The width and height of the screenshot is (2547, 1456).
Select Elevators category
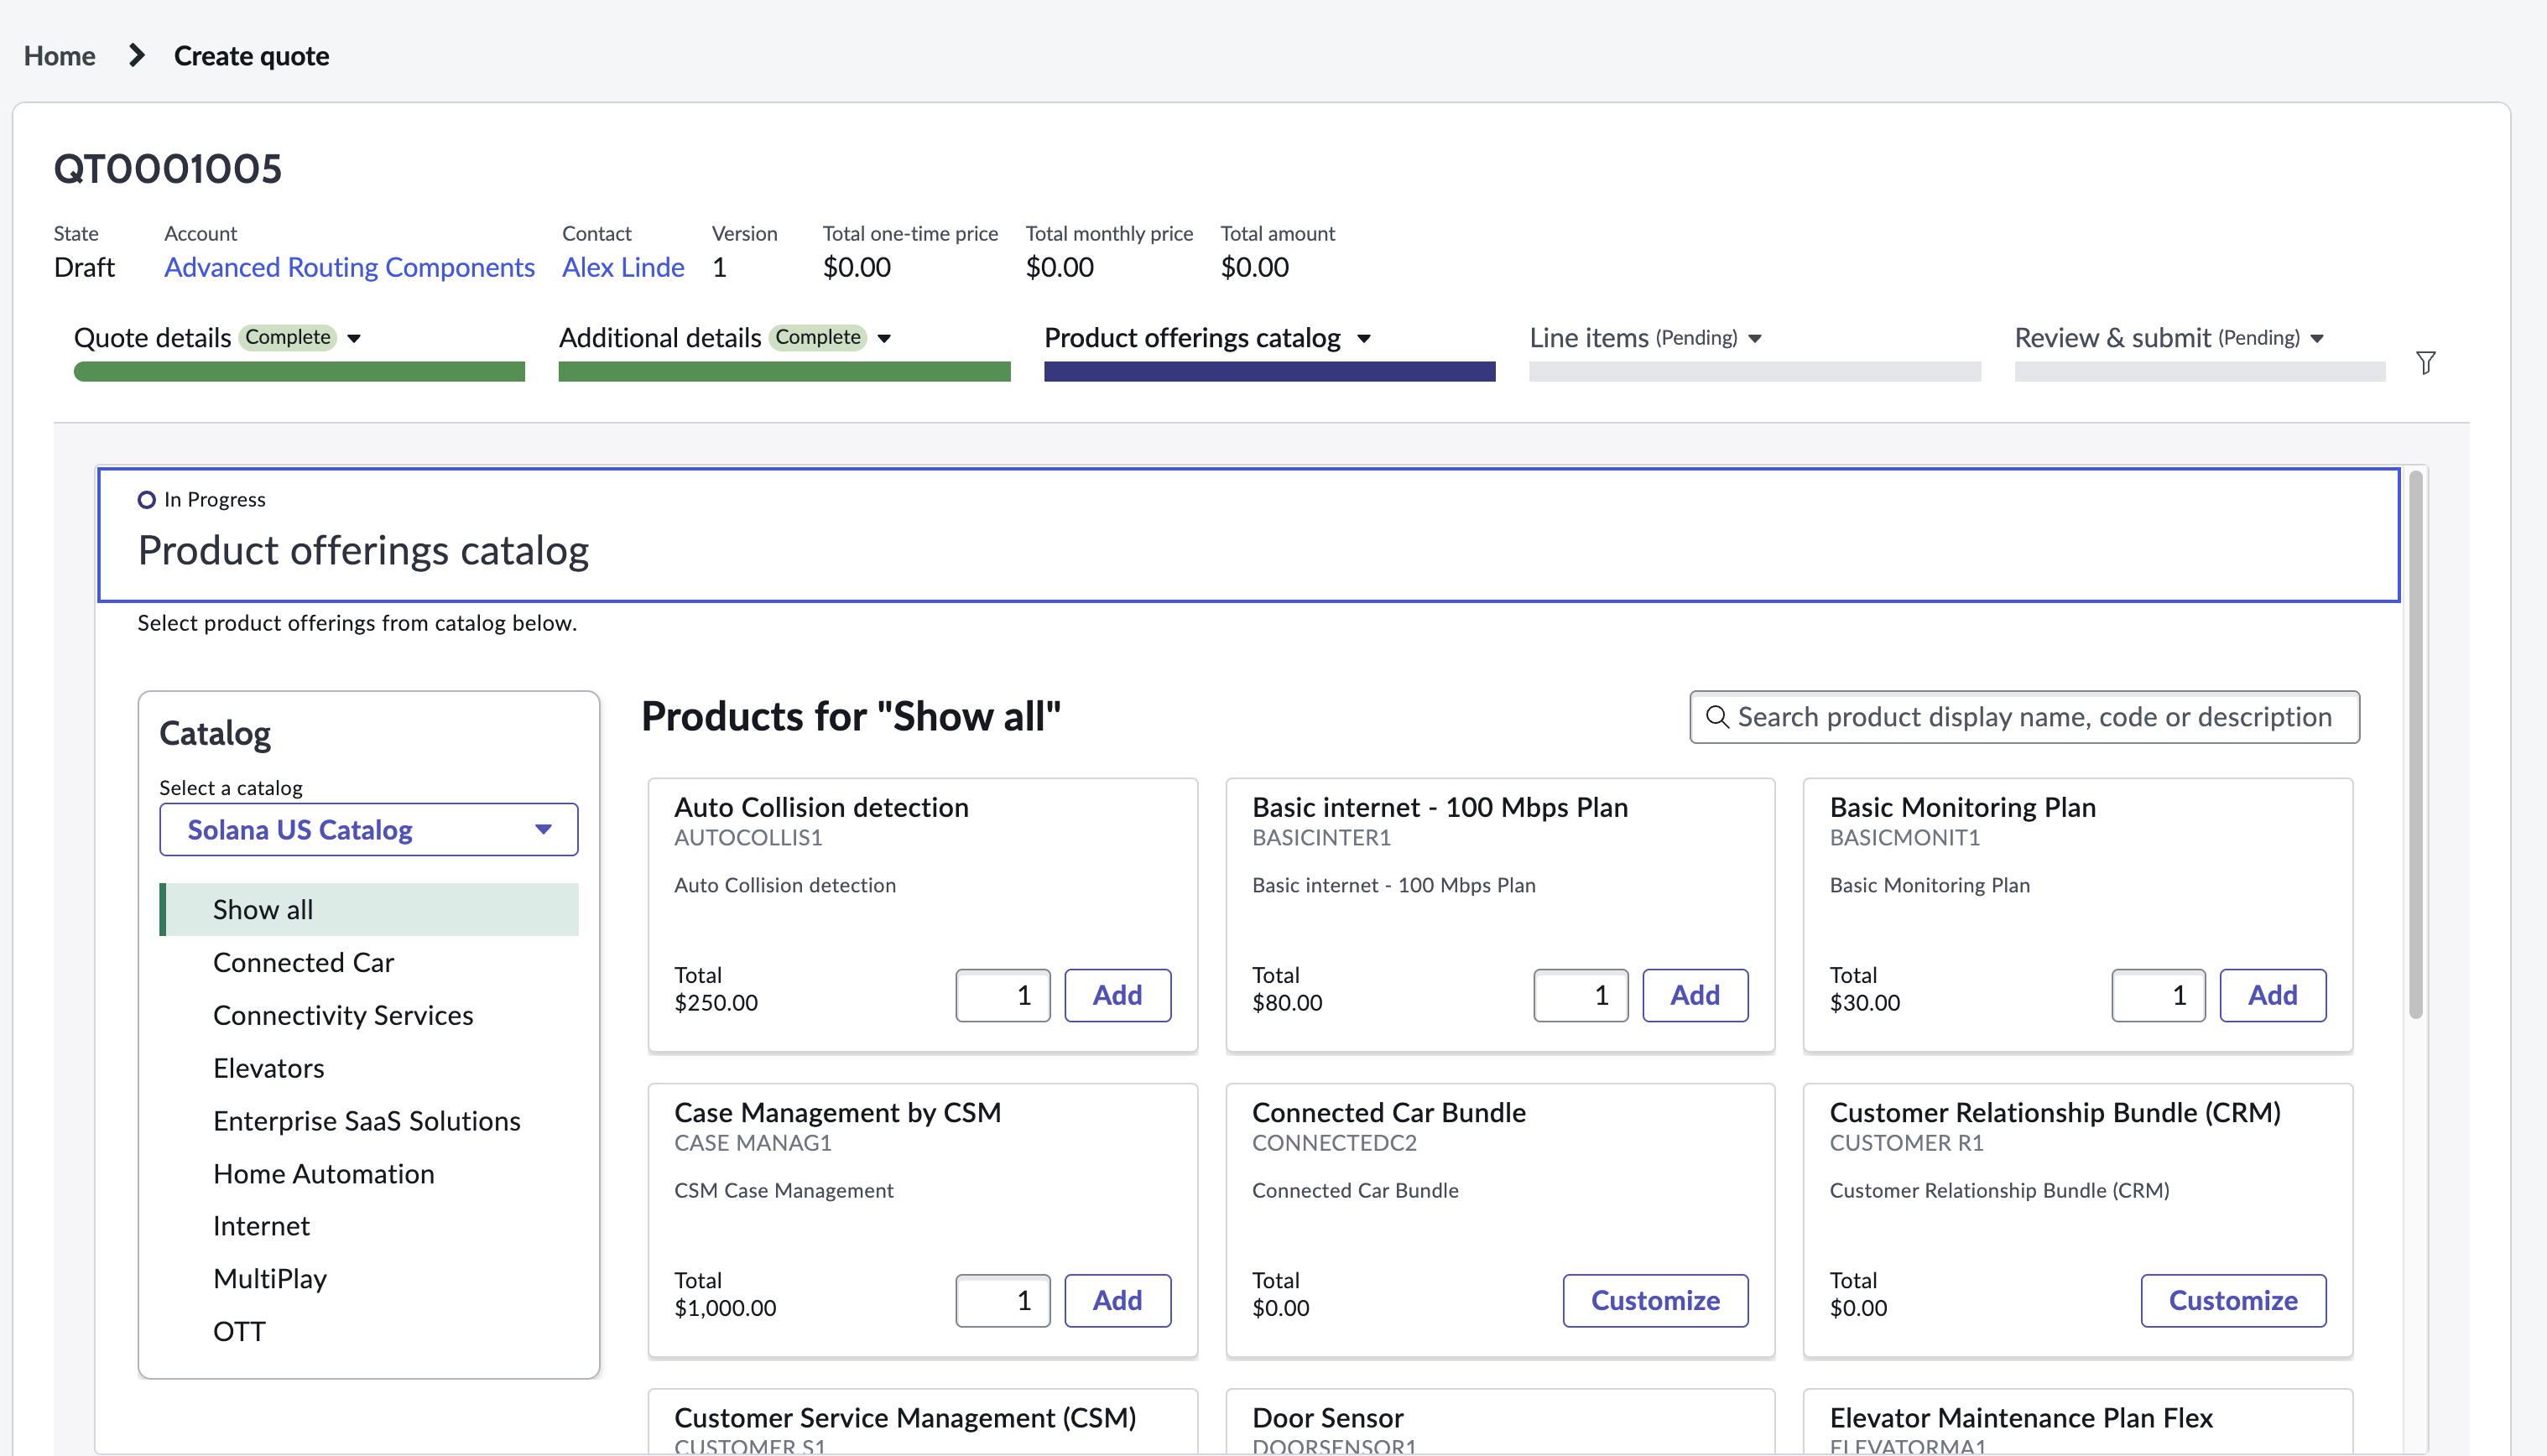pos(268,1068)
